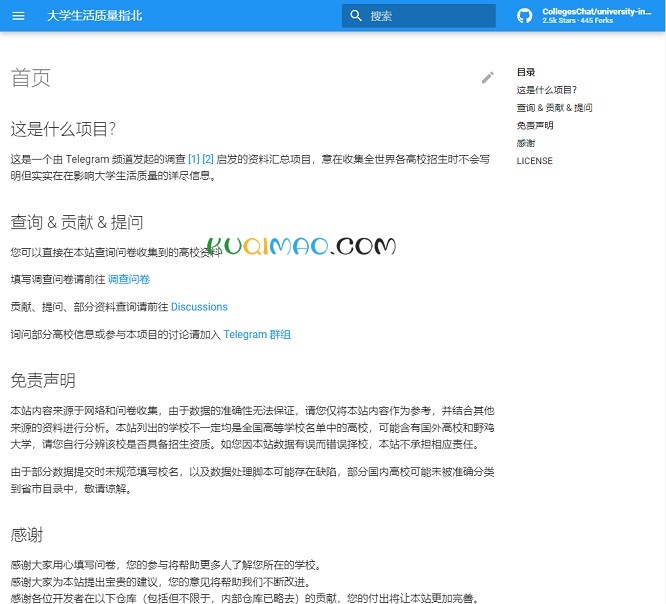The image size is (666, 604).
Task: Click the 目录 contents heading
Action: tap(526, 72)
